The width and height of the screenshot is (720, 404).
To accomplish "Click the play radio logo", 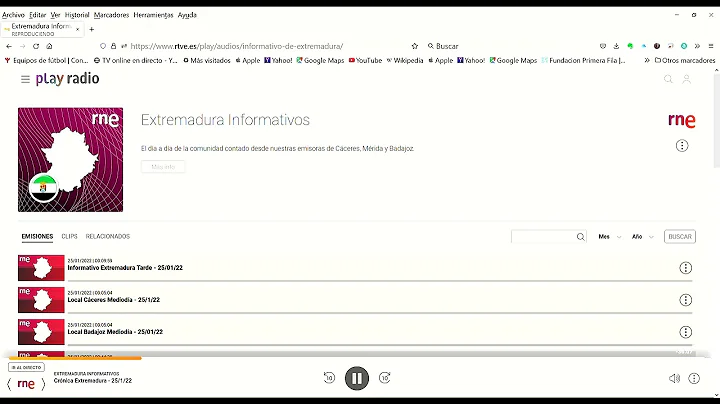I will pos(68,79).
